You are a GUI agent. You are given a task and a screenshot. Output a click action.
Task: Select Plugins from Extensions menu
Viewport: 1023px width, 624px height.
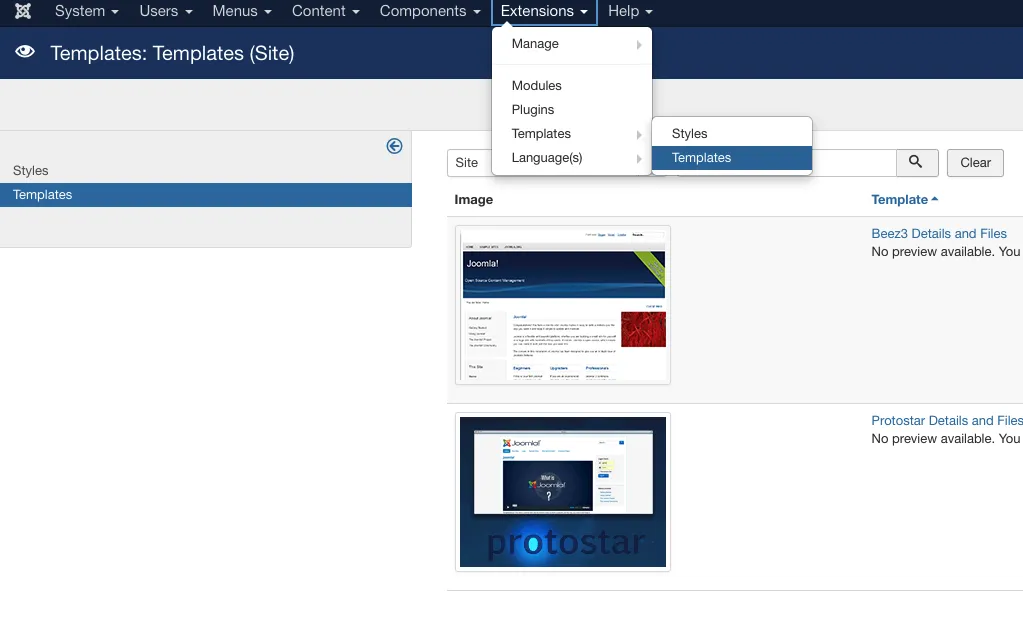(x=533, y=110)
